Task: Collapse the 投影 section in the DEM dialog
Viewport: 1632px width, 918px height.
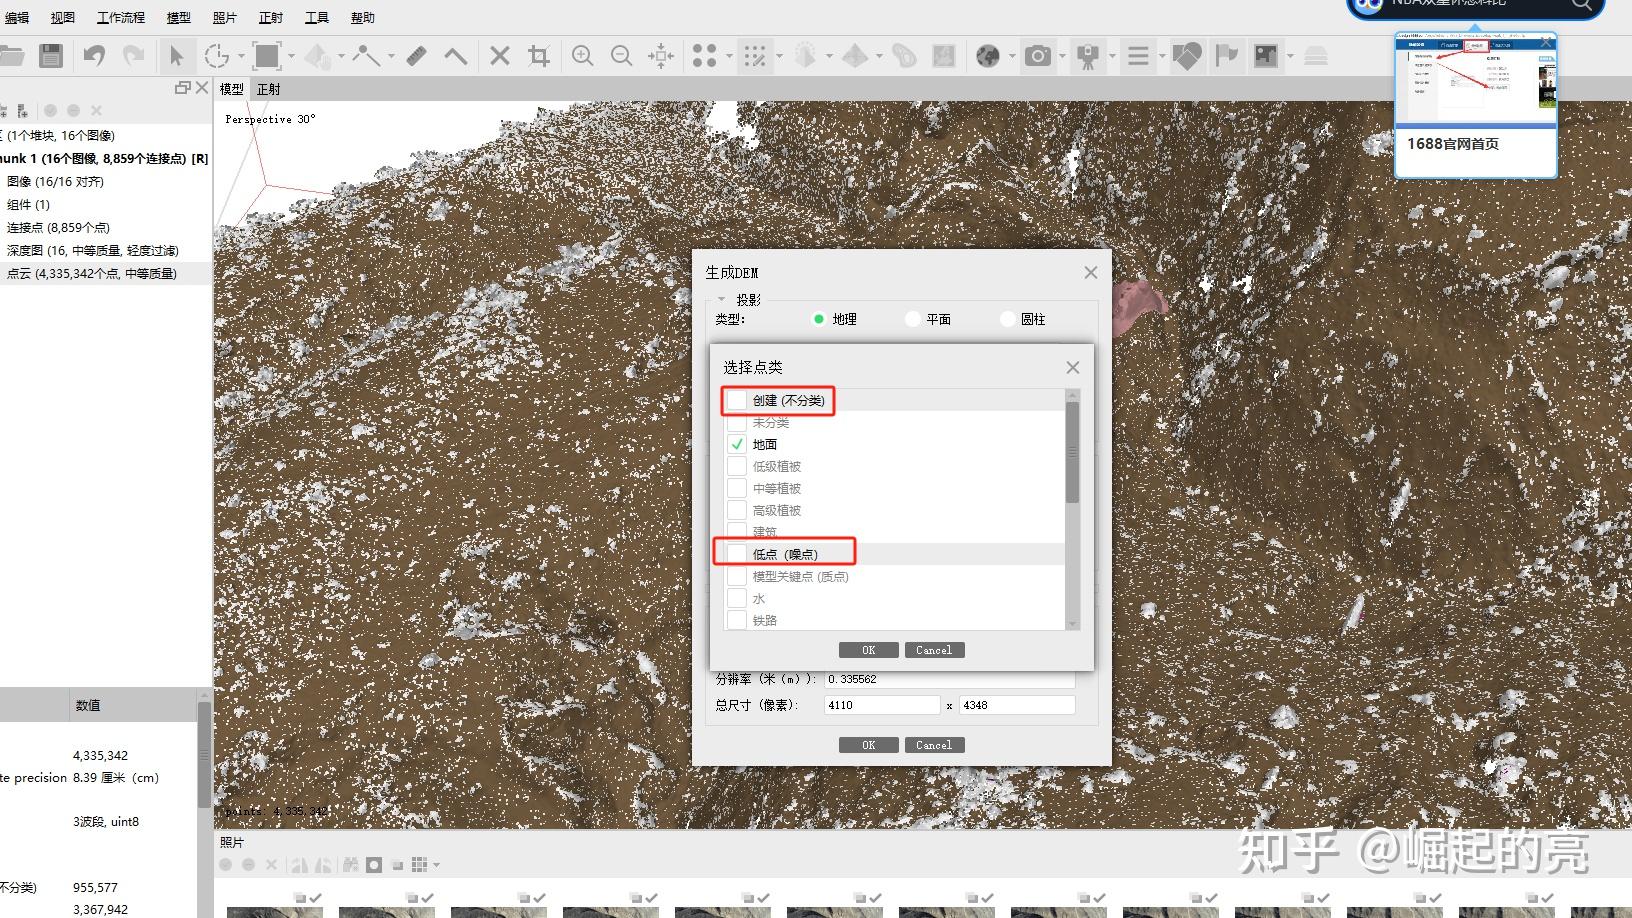Action: 722,299
